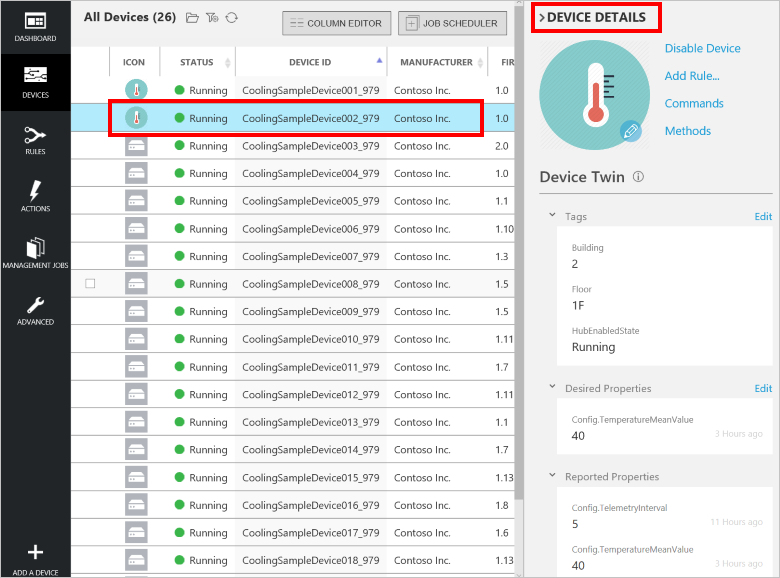Edit the device image with pencil icon
780x578 pixels.
point(630,131)
